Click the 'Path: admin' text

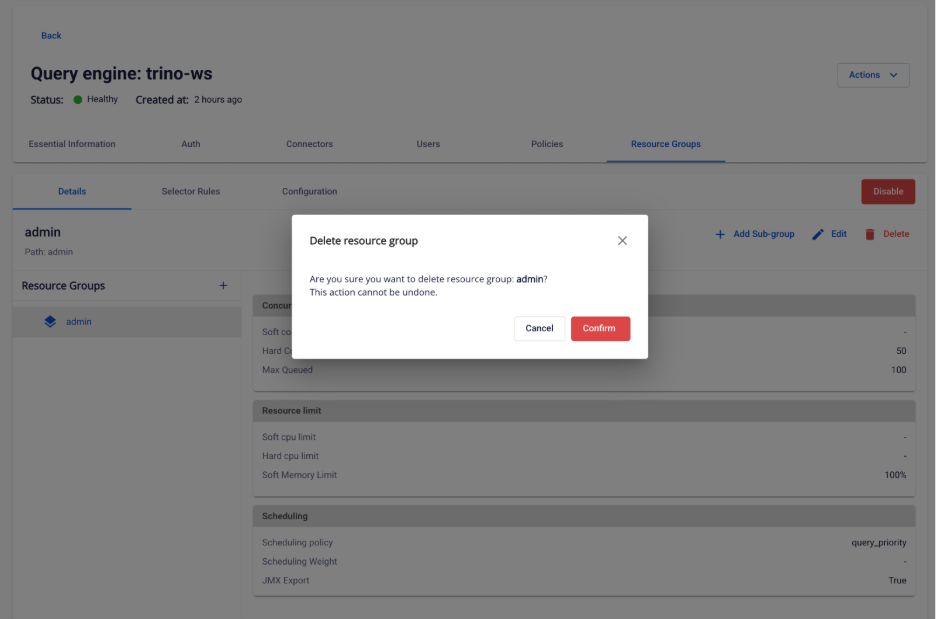[48, 252]
